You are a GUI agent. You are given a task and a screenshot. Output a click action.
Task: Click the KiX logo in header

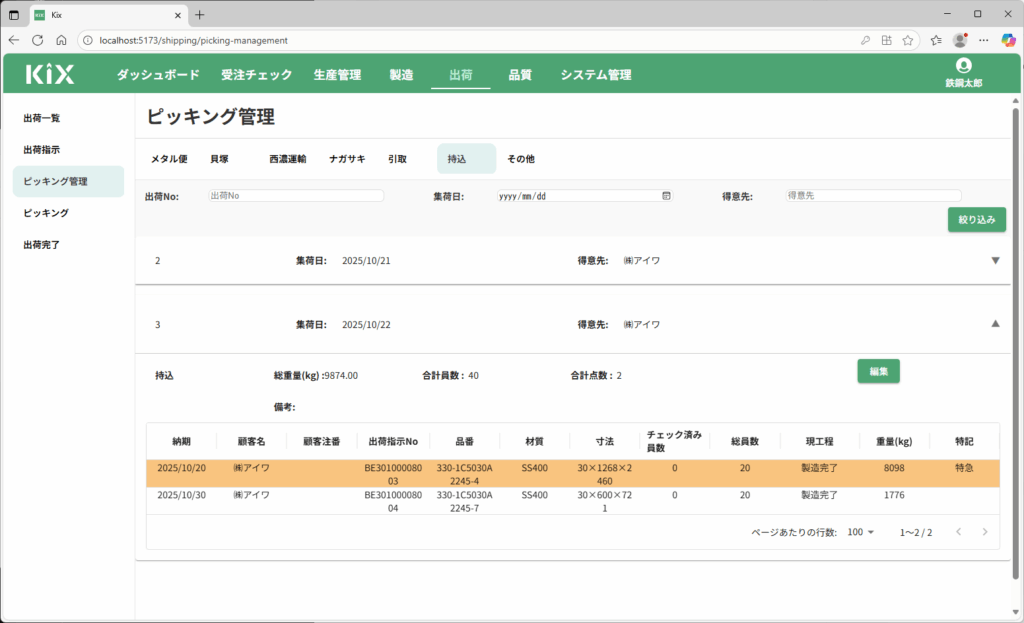tap(50, 74)
